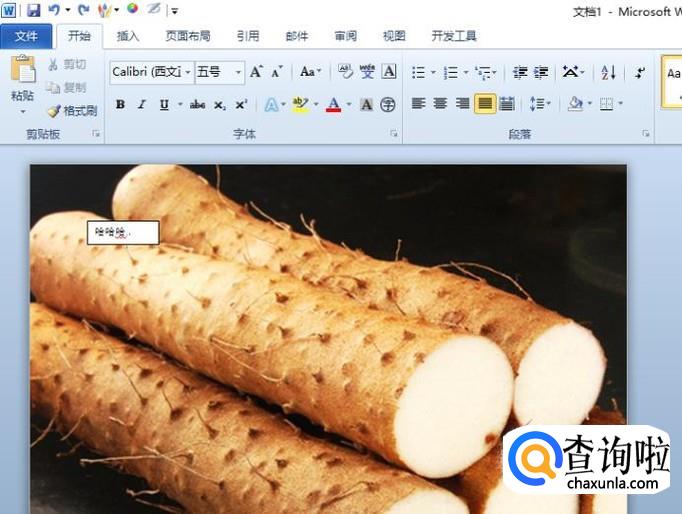This screenshot has height=514, width=682.
Task: Toggle superscript formatting
Action: tap(241, 105)
